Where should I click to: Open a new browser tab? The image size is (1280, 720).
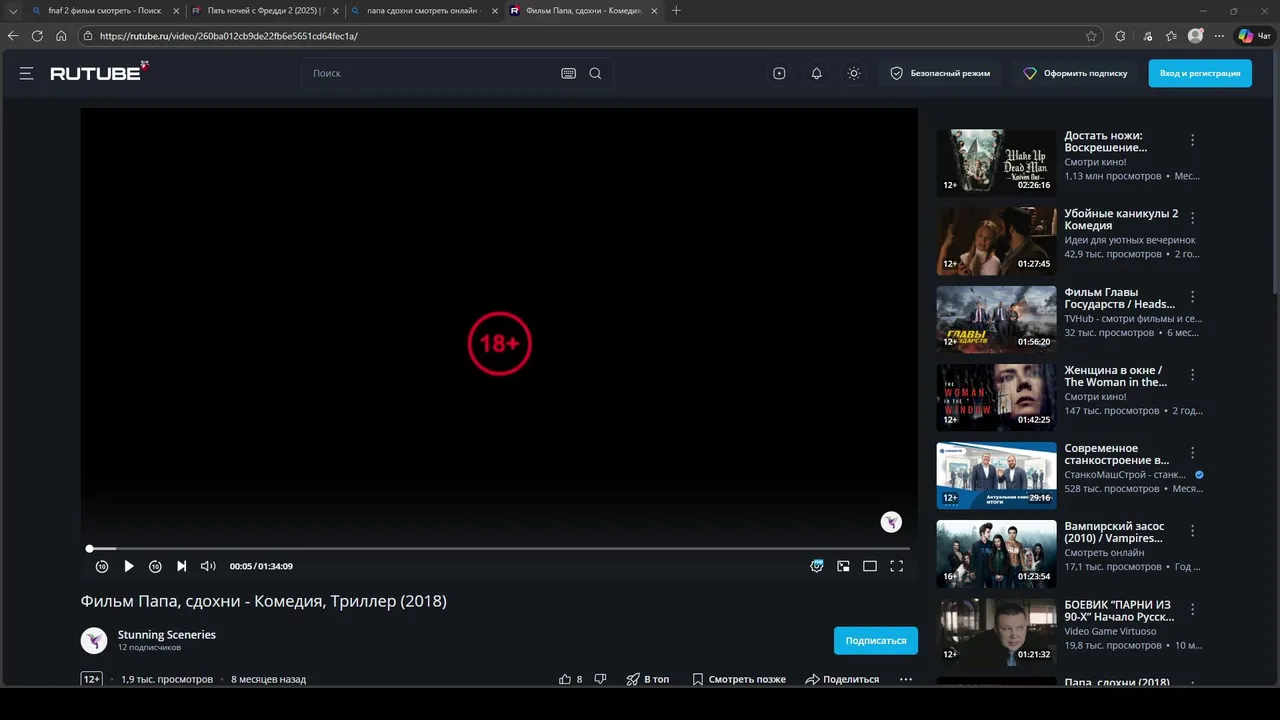[676, 11]
